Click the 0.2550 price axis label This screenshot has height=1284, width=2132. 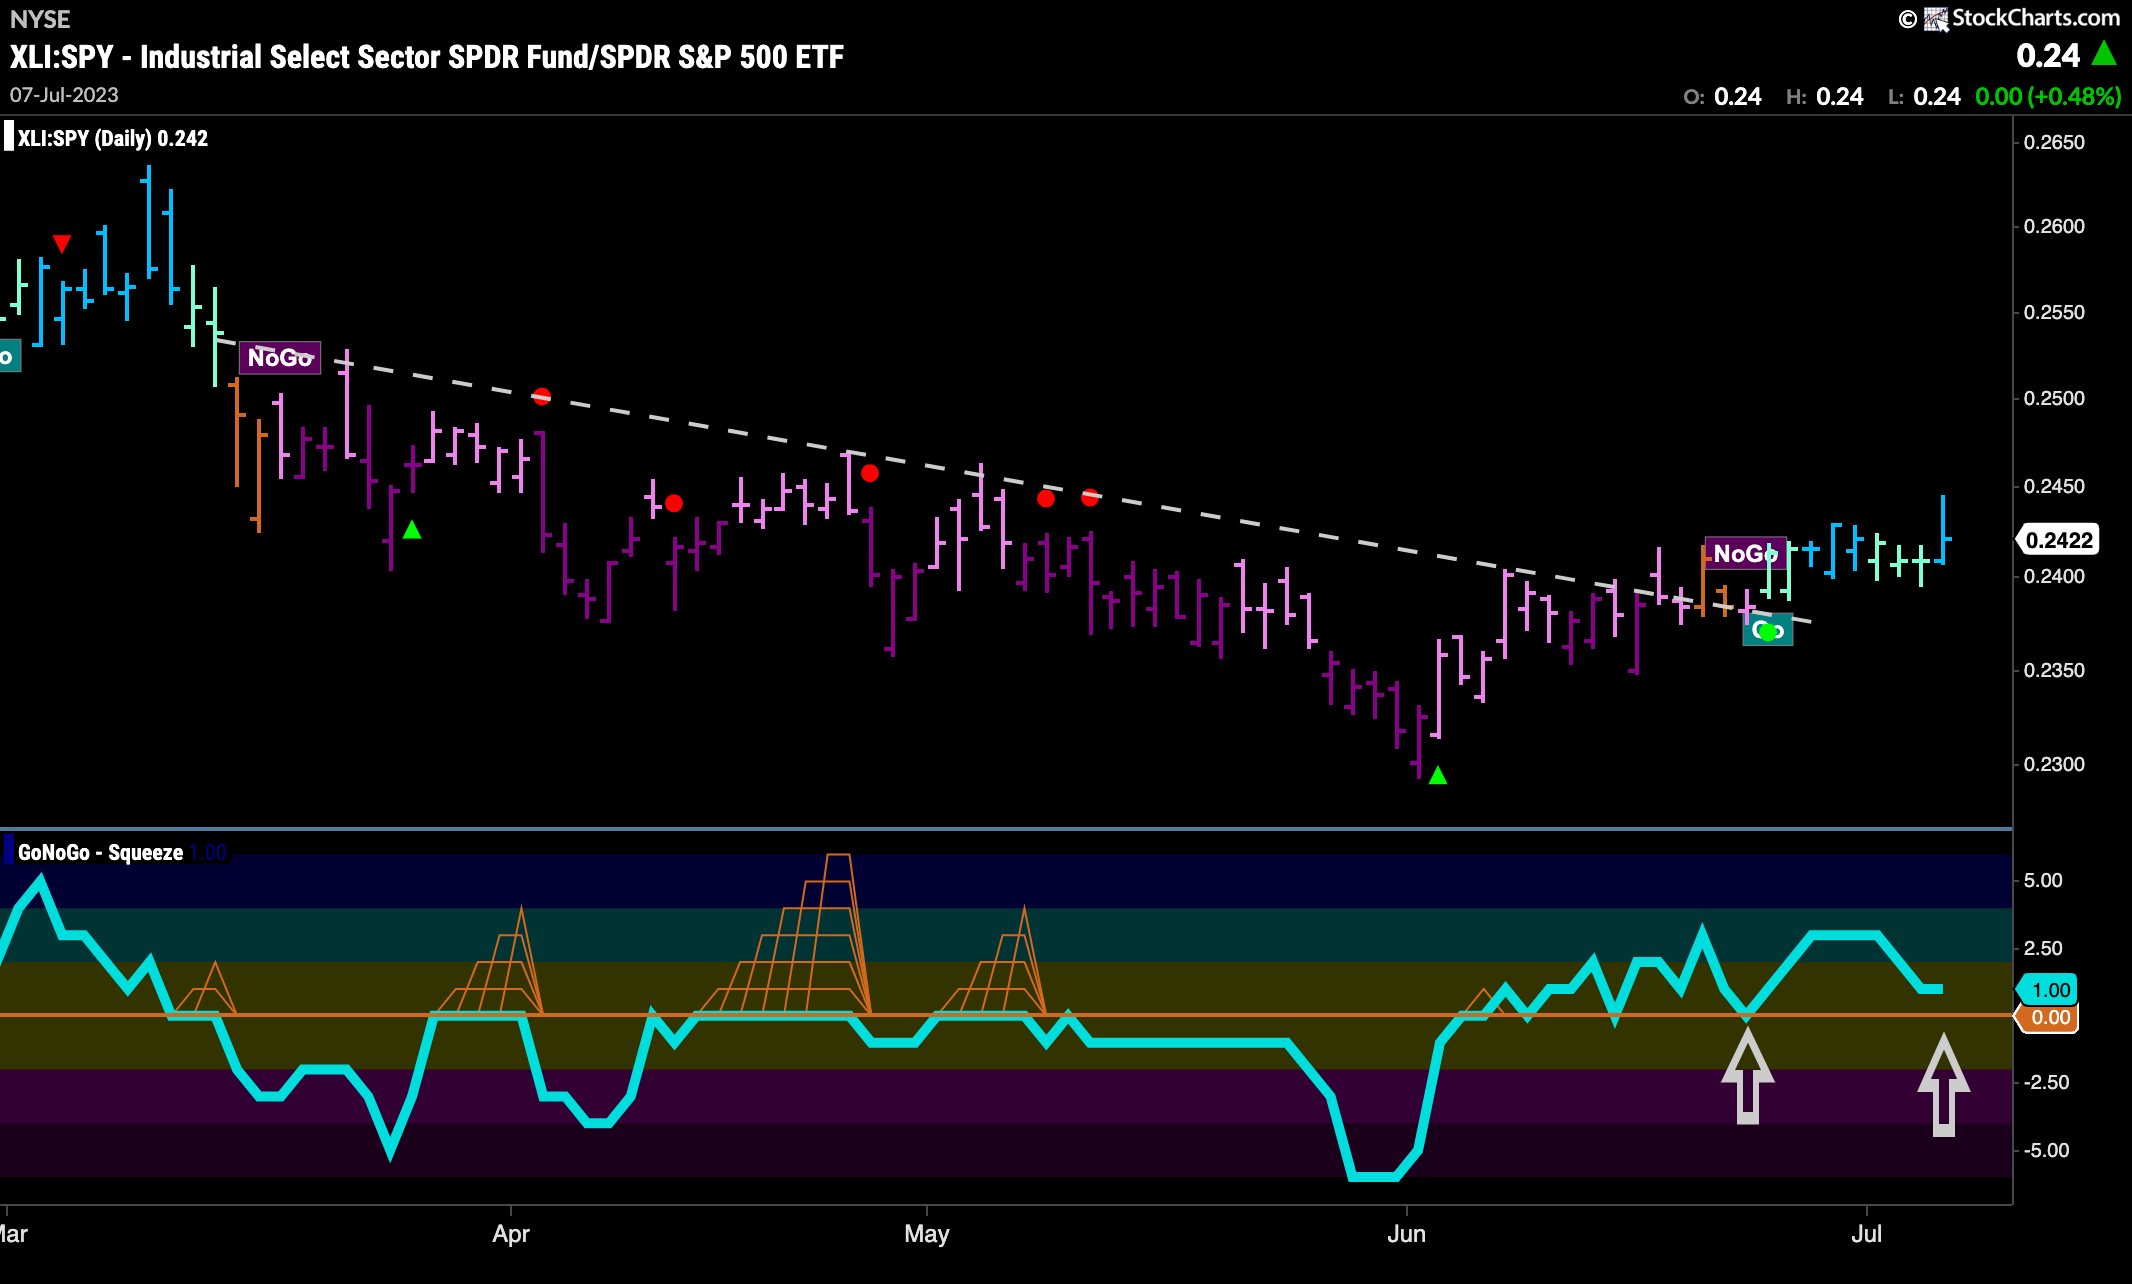(2054, 312)
